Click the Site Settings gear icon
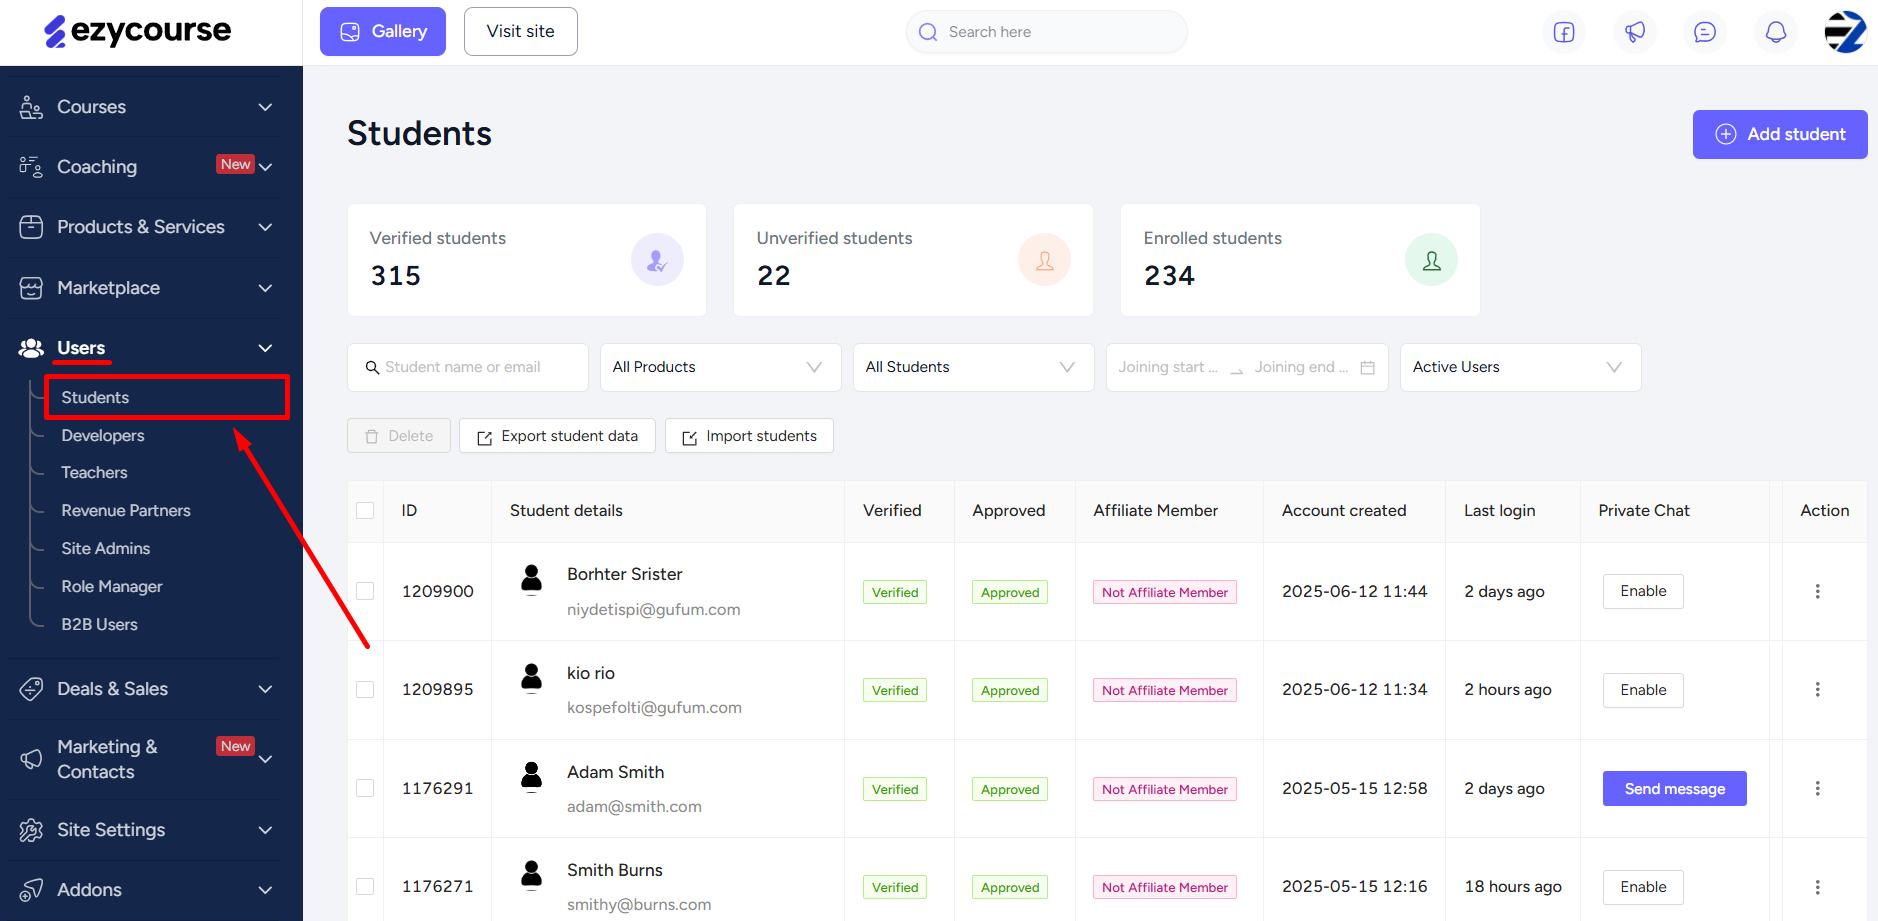Image resolution: width=1878 pixels, height=921 pixels. pyautogui.click(x=31, y=830)
